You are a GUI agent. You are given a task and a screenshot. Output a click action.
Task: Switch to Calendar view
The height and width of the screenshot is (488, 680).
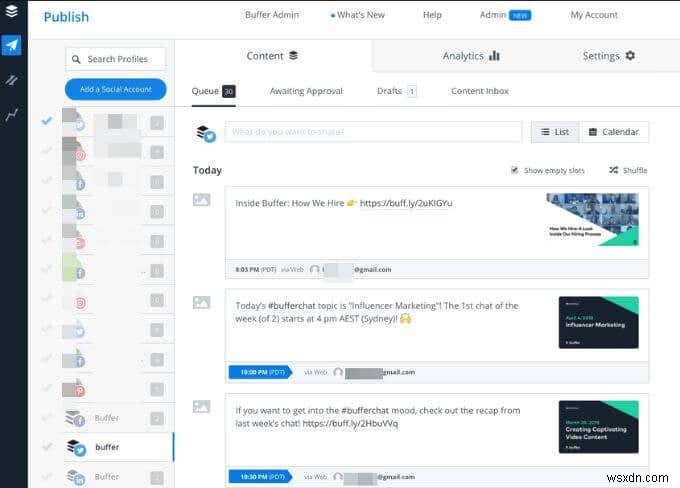click(x=614, y=132)
